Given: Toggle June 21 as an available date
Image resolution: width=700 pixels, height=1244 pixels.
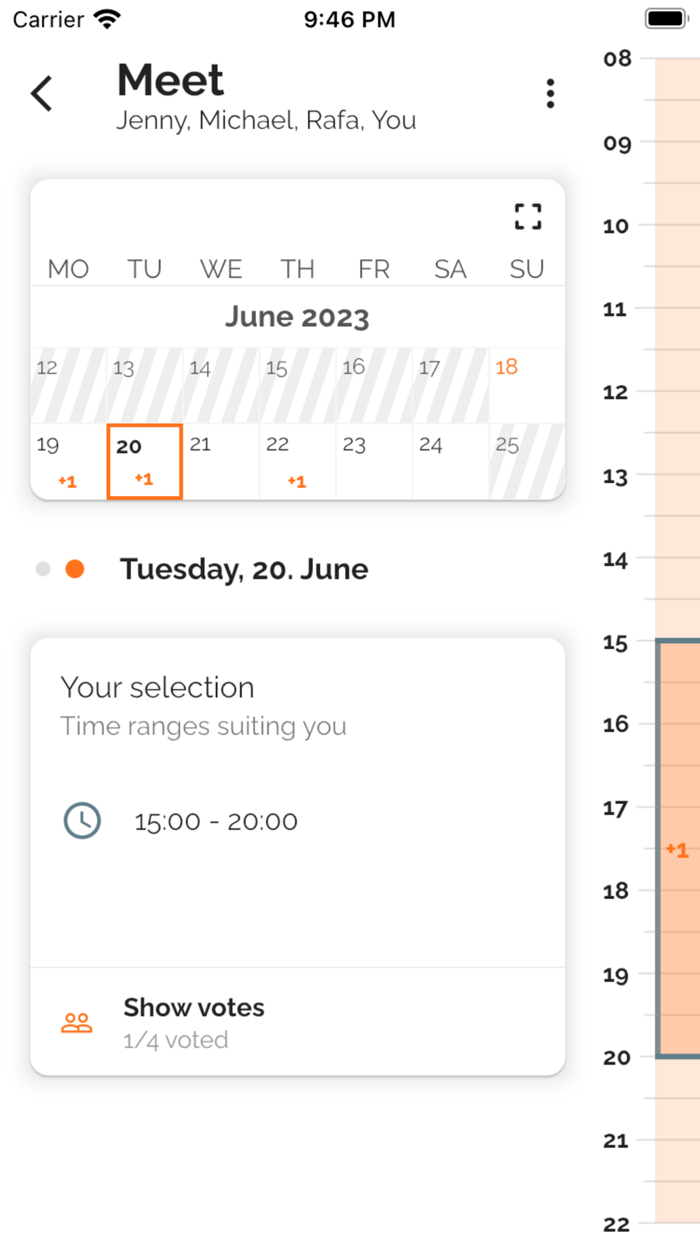Looking at the screenshot, I should (220, 460).
